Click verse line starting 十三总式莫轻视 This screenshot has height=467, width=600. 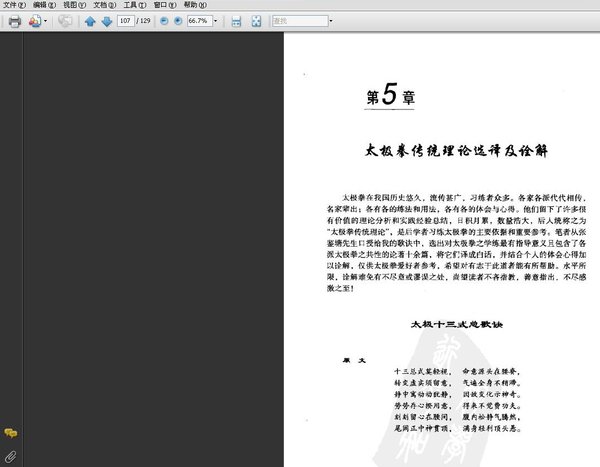[x=457, y=371]
